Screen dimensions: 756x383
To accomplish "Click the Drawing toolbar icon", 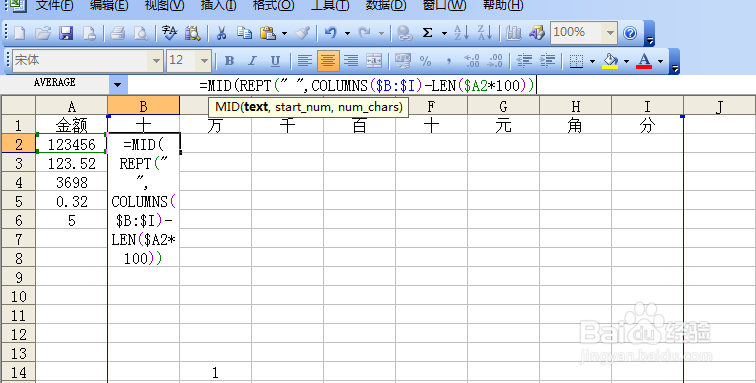I will click(x=537, y=33).
